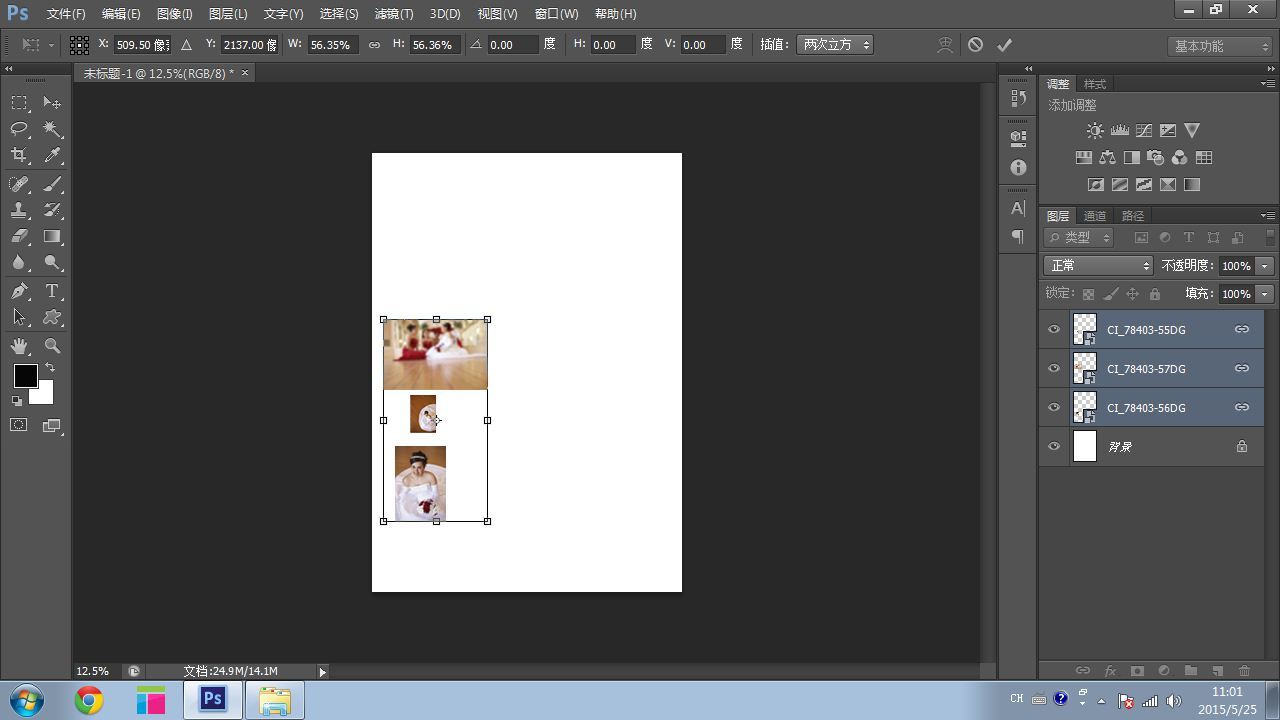This screenshot has height=720, width=1280.
Task: Select the Hand tool
Action: pyautogui.click(x=19, y=346)
